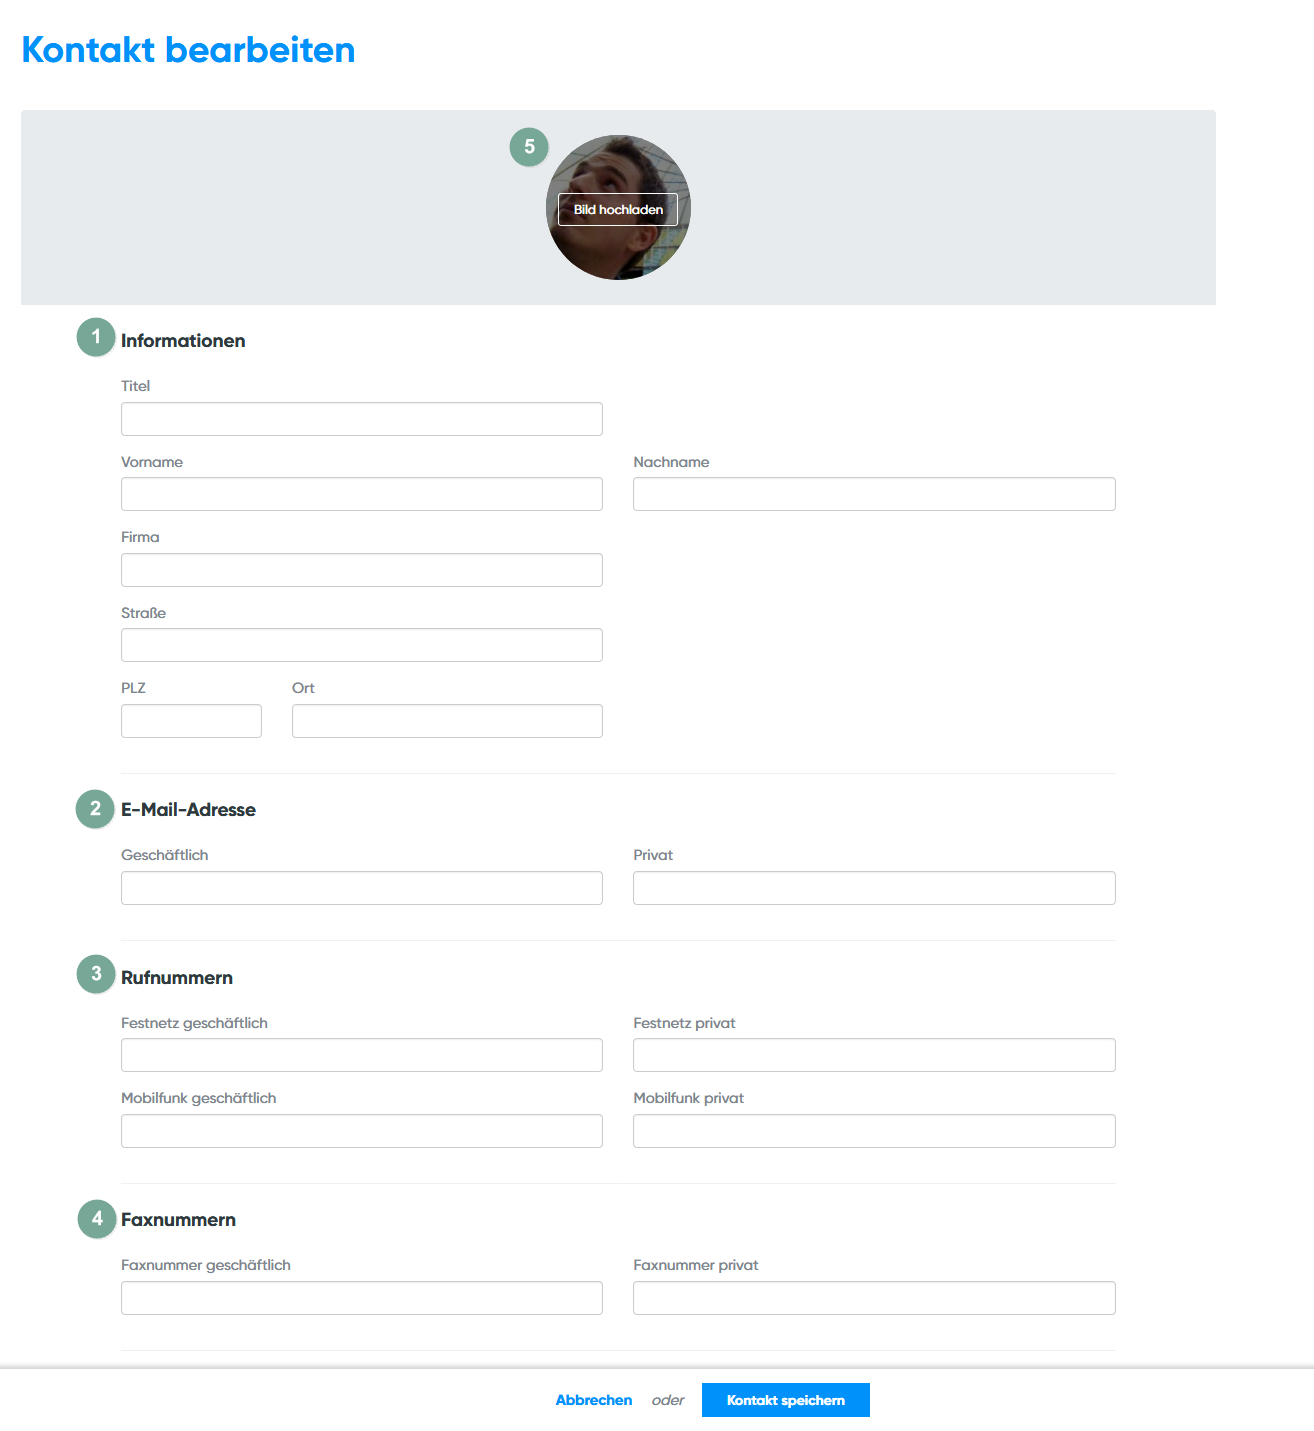Save contact with Kontakt speichern button

pyautogui.click(x=785, y=1400)
